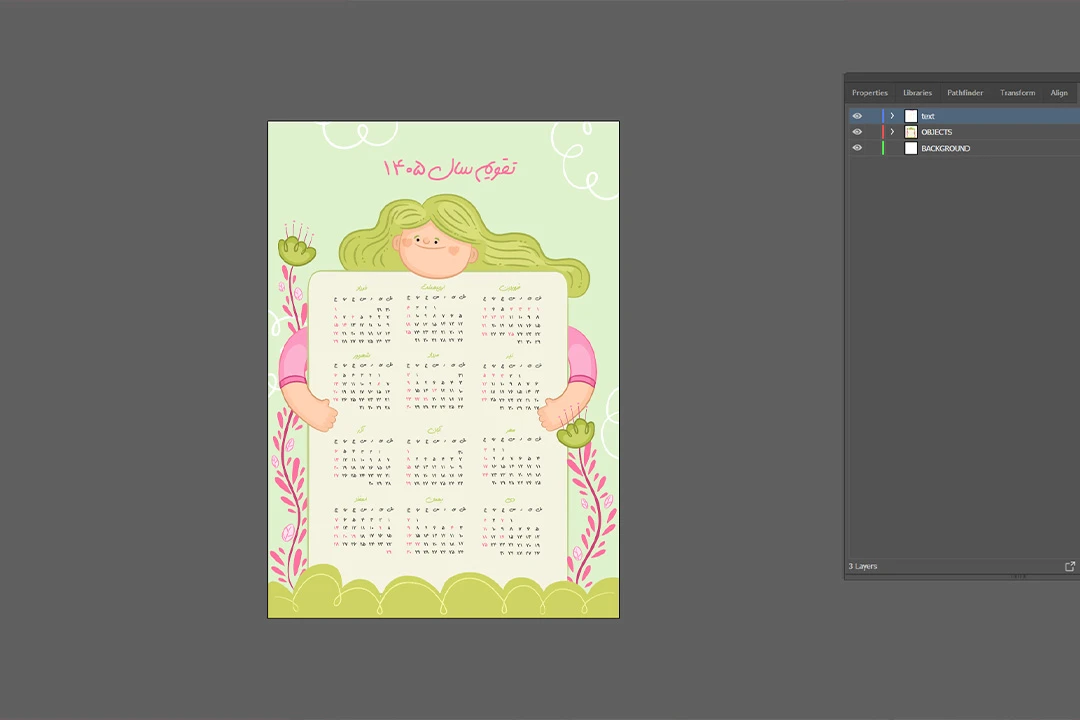Hide the BACKGROUND layer via eye icon
Image resolution: width=1080 pixels, height=720 pixels.
point(857,148)
